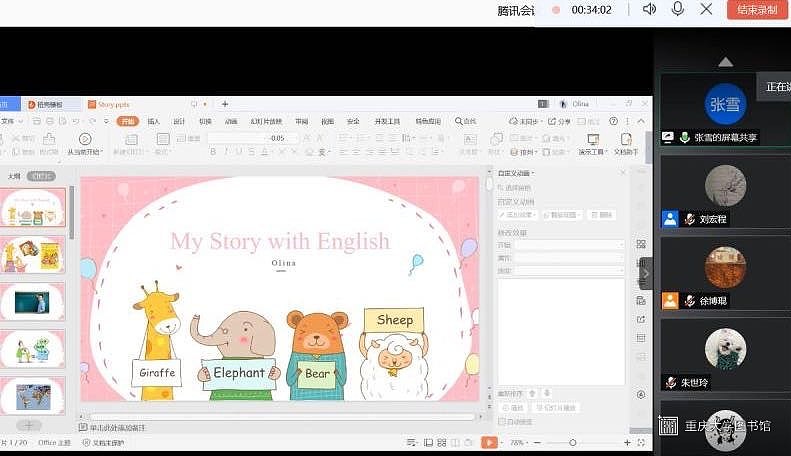Switch to slide sorter view icon
The image size is (791, 456).
[x=442, y=442]
